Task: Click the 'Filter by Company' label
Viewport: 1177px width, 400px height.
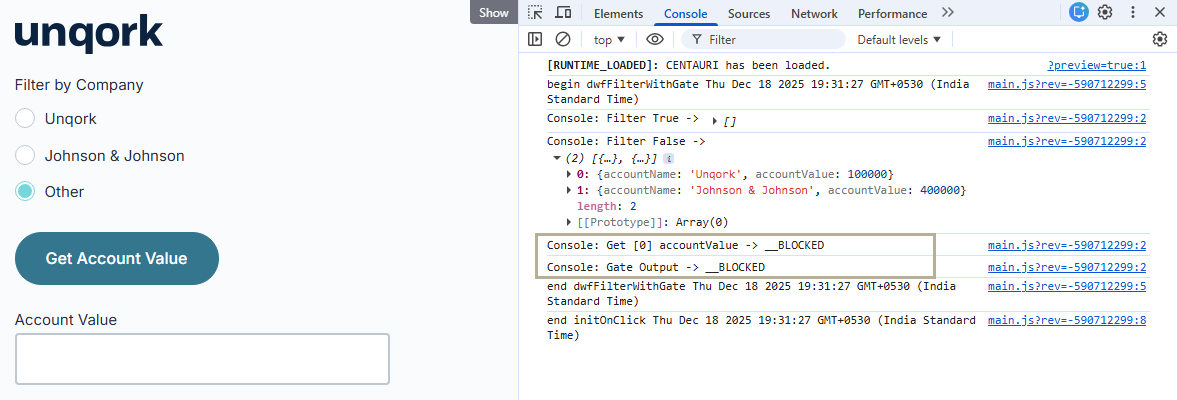Action: click(x=79, y=85)
